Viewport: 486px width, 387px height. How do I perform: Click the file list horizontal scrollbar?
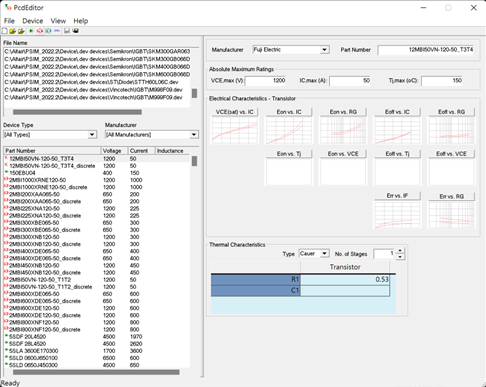pos(77,112)
